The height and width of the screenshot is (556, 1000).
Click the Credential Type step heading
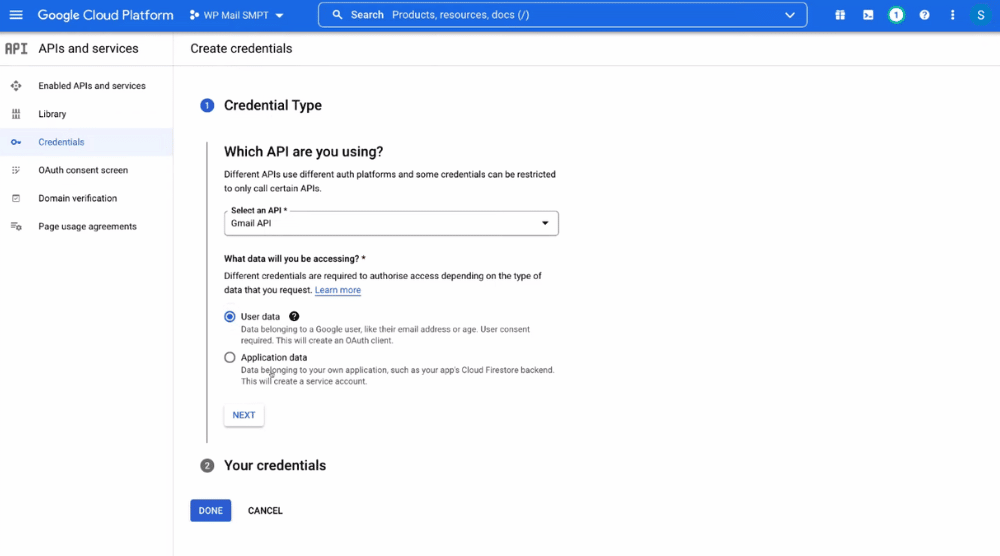(x=272, y=105)
